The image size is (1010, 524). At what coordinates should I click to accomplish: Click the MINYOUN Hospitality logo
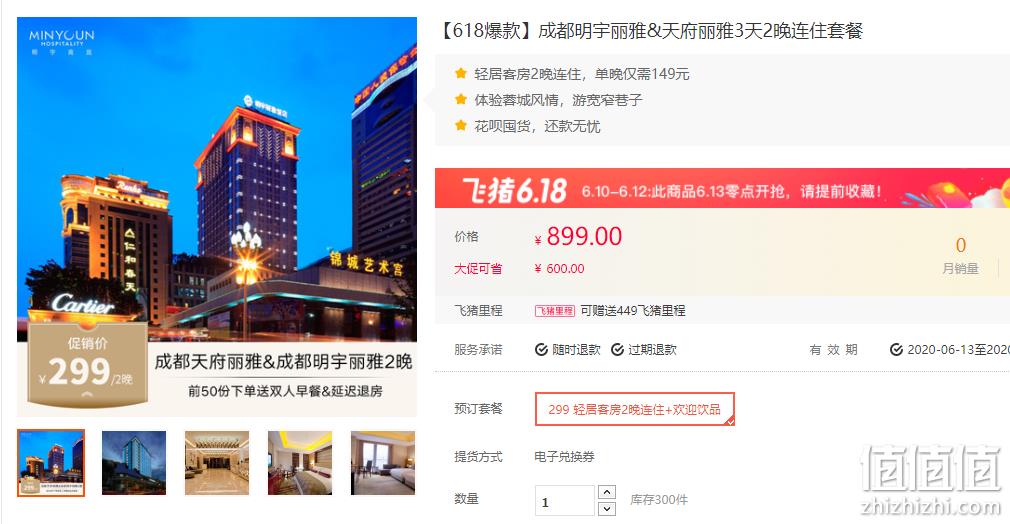tap(61, 41)
